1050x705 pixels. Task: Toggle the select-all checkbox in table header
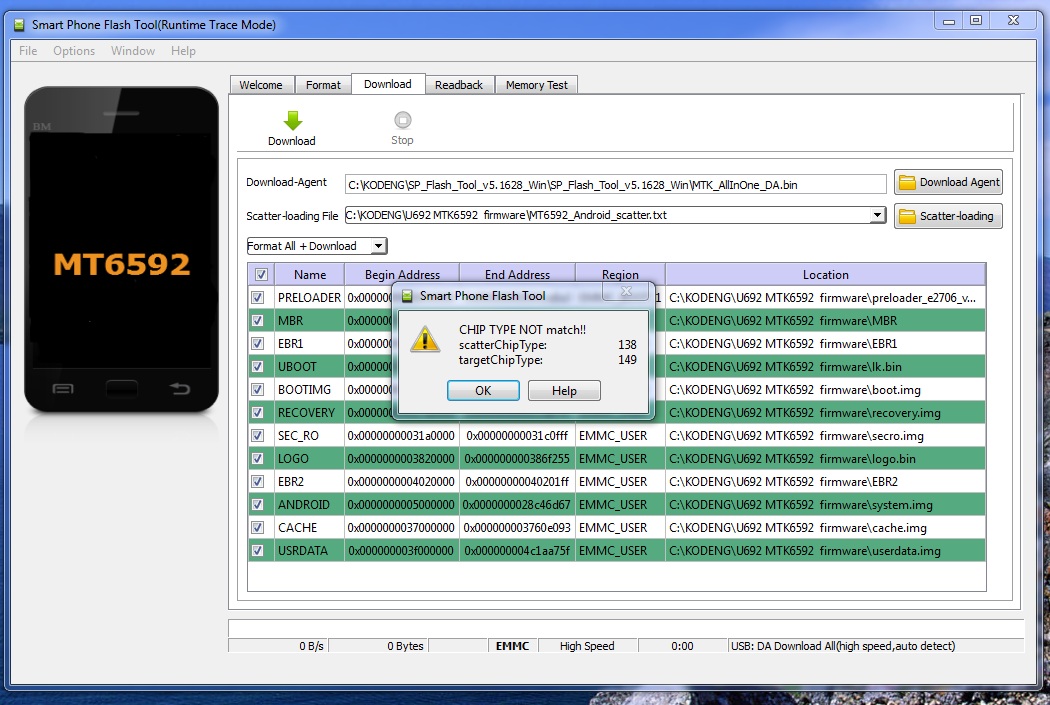tap(261, 275)
